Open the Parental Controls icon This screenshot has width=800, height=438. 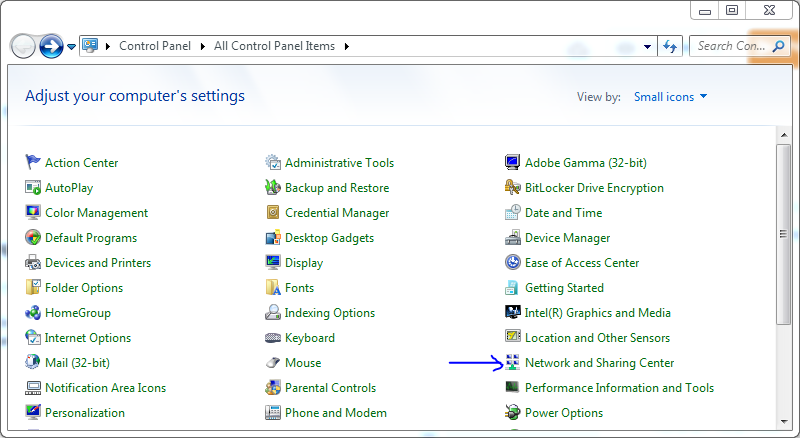point(273,387)
